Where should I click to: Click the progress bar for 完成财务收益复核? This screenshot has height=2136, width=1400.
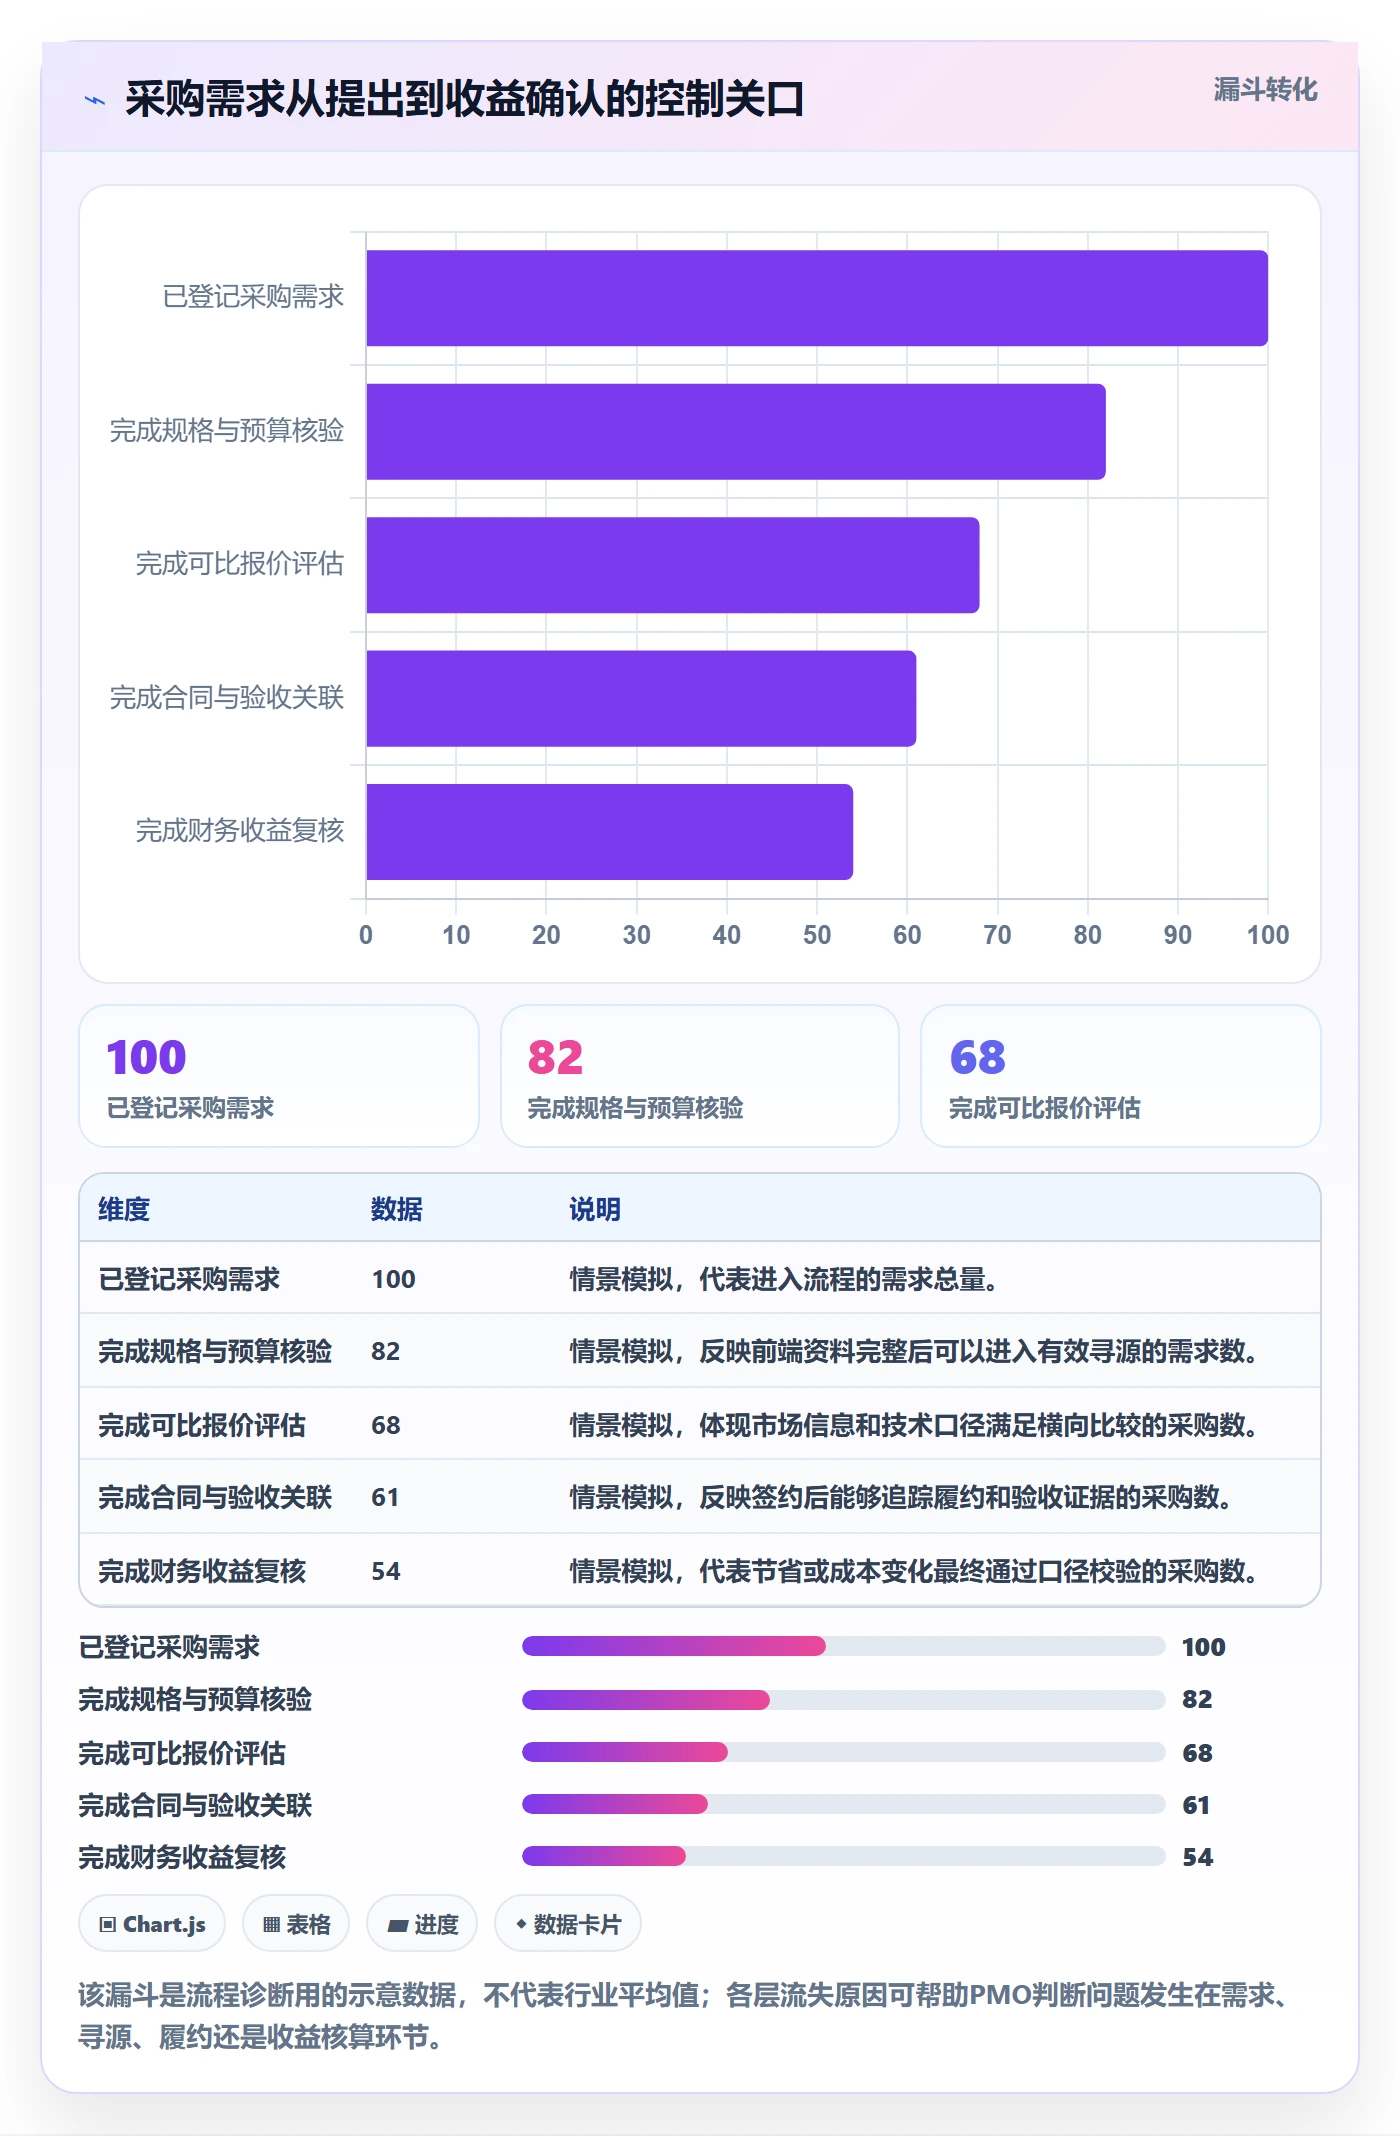[844, 1856]
